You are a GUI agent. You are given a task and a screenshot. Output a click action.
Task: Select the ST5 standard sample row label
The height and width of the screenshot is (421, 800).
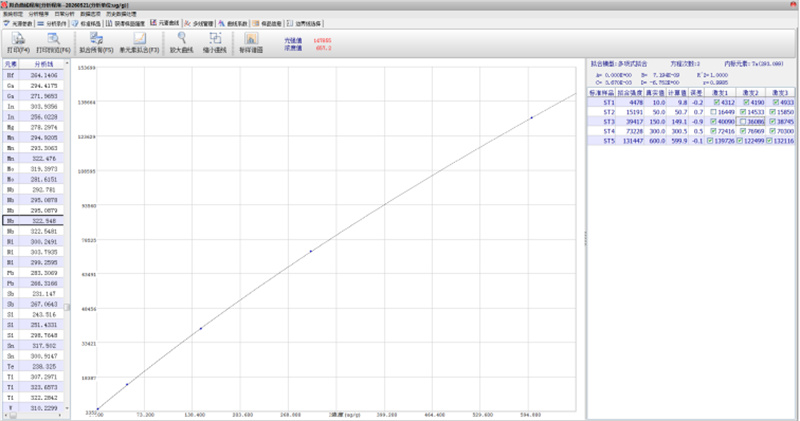point(609,141)
